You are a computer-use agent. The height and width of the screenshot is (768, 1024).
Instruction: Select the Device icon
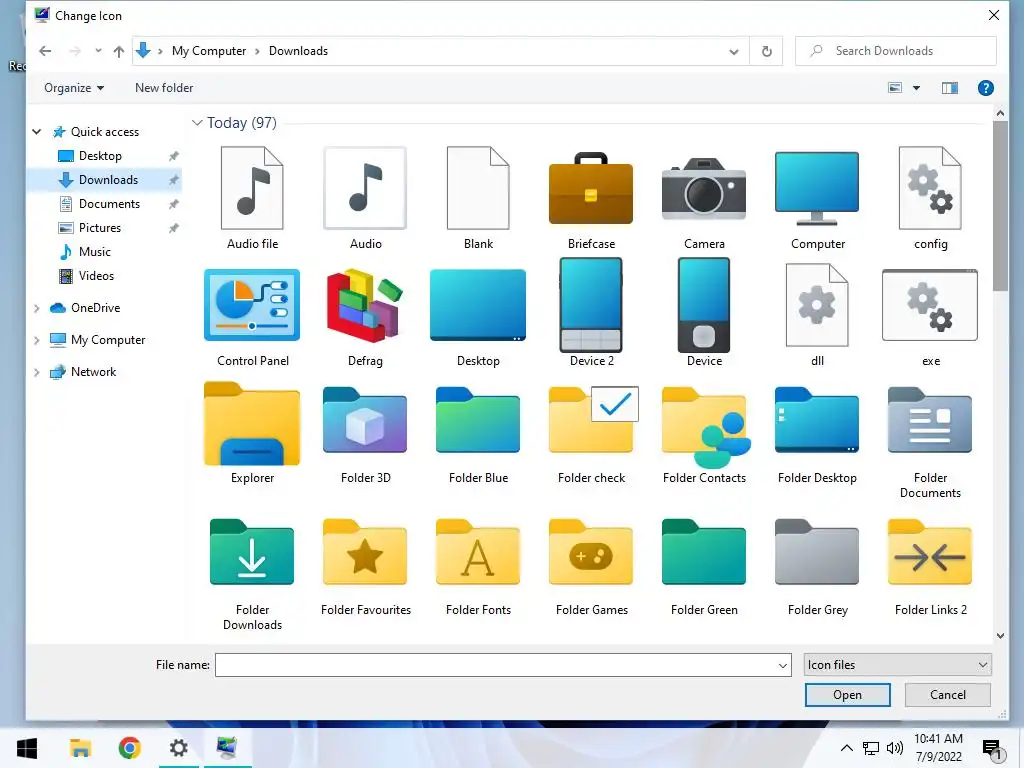(704, 305)
